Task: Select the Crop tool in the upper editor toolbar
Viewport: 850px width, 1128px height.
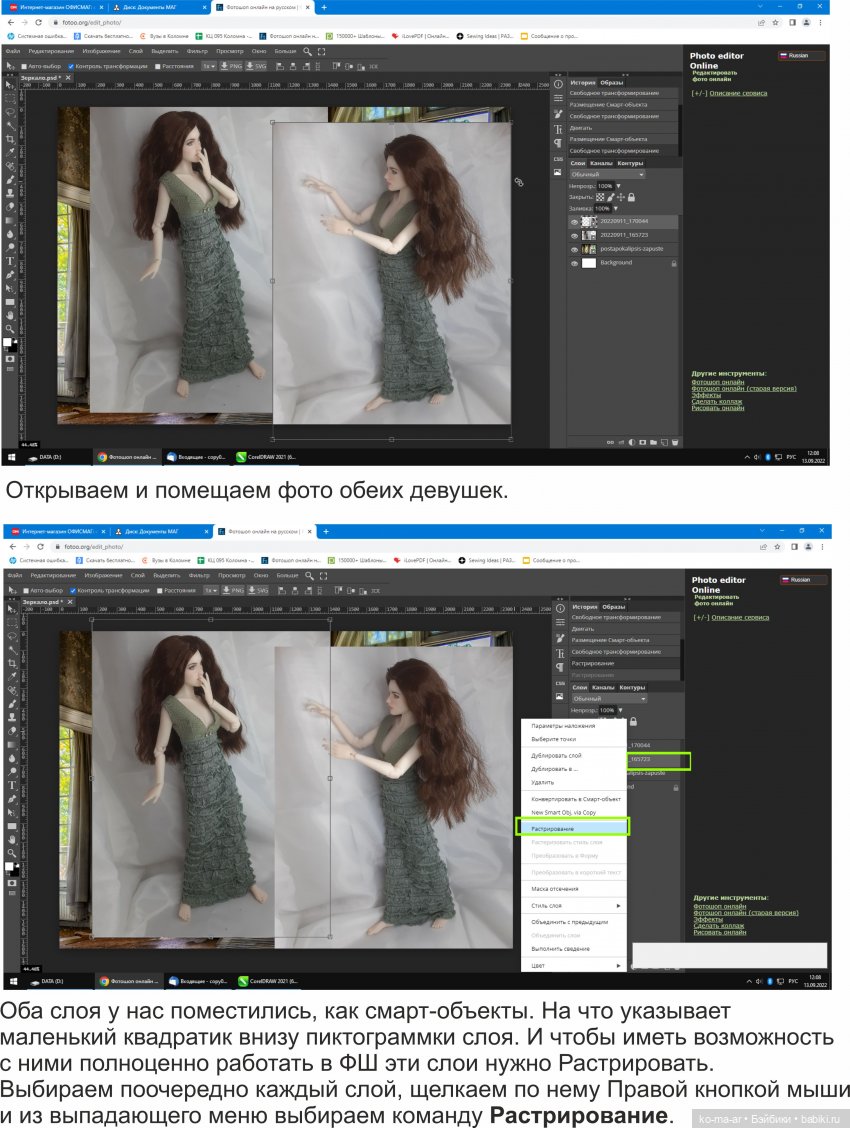Action: 10,139
